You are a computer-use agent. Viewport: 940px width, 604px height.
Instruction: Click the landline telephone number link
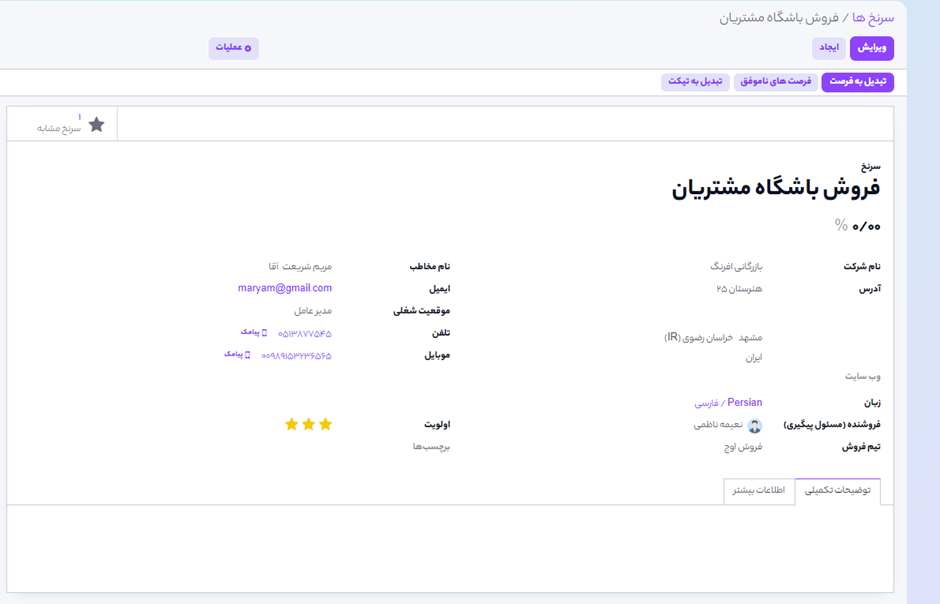point(304,333)
